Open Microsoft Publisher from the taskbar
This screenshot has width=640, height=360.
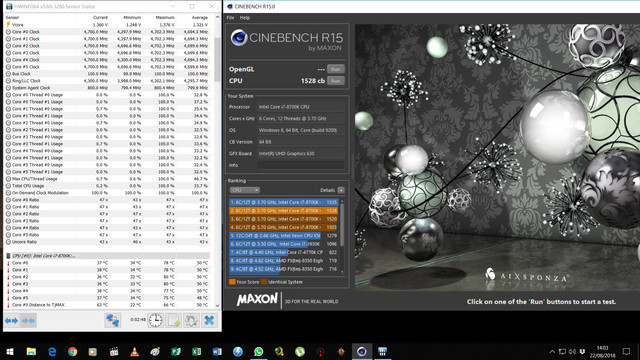coord(176,351)
